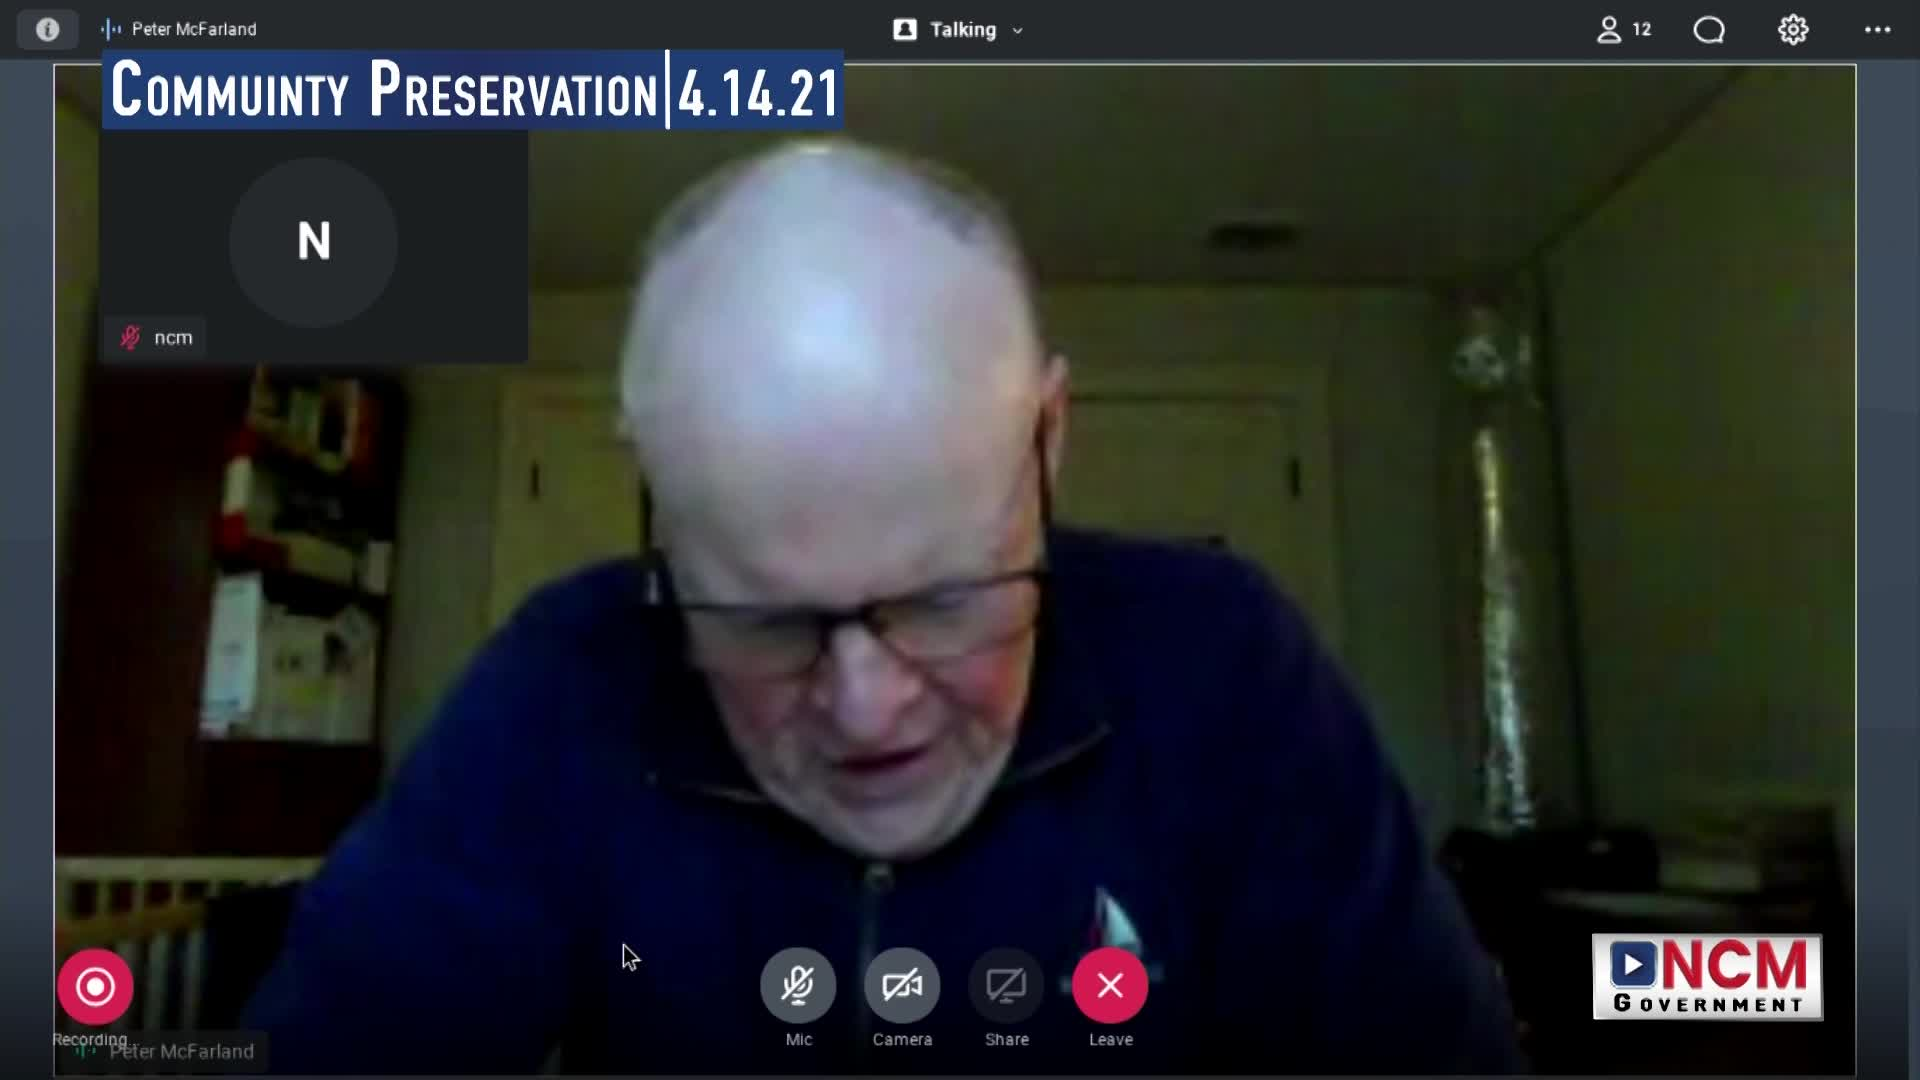Open the participants list icon
Screen dimensions: 1920x1080
[x=1608, y=30]
